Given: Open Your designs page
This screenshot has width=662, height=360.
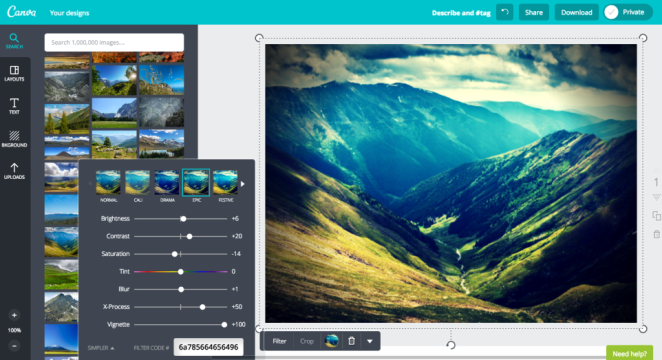Looking at the screenshot, I should (69, 13).
